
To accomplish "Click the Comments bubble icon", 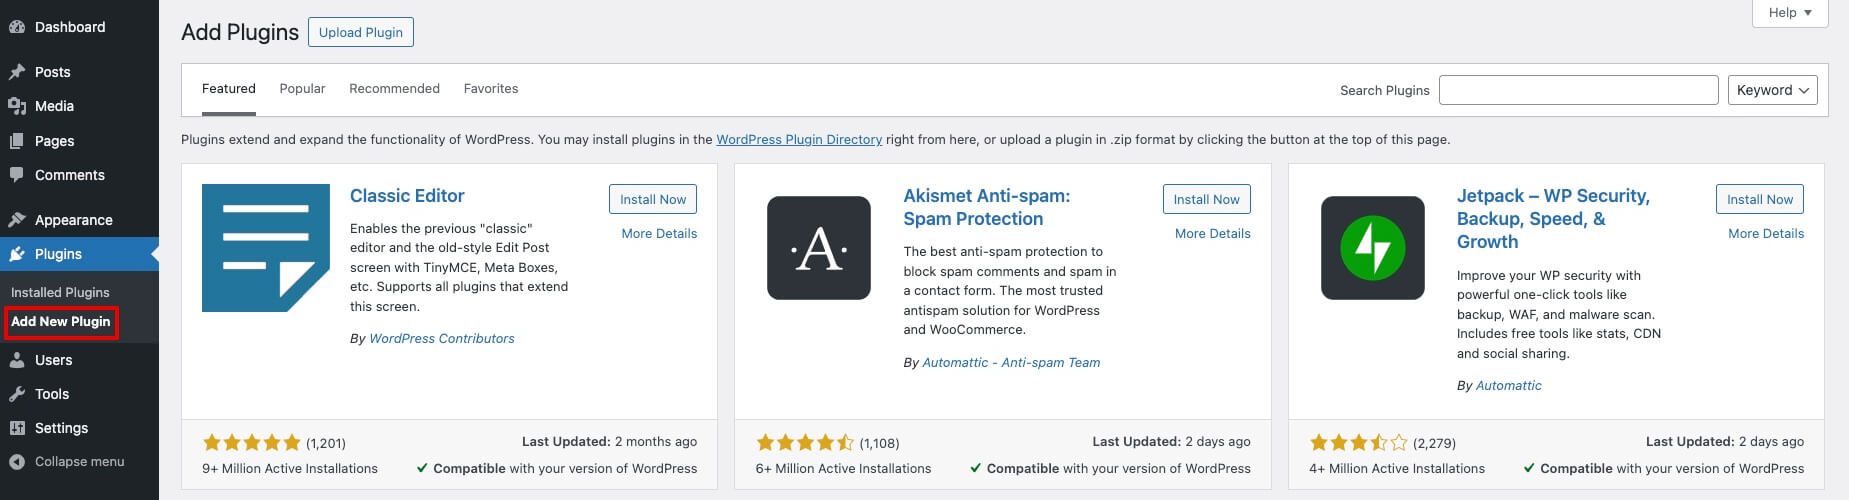I will coord(17,175).
